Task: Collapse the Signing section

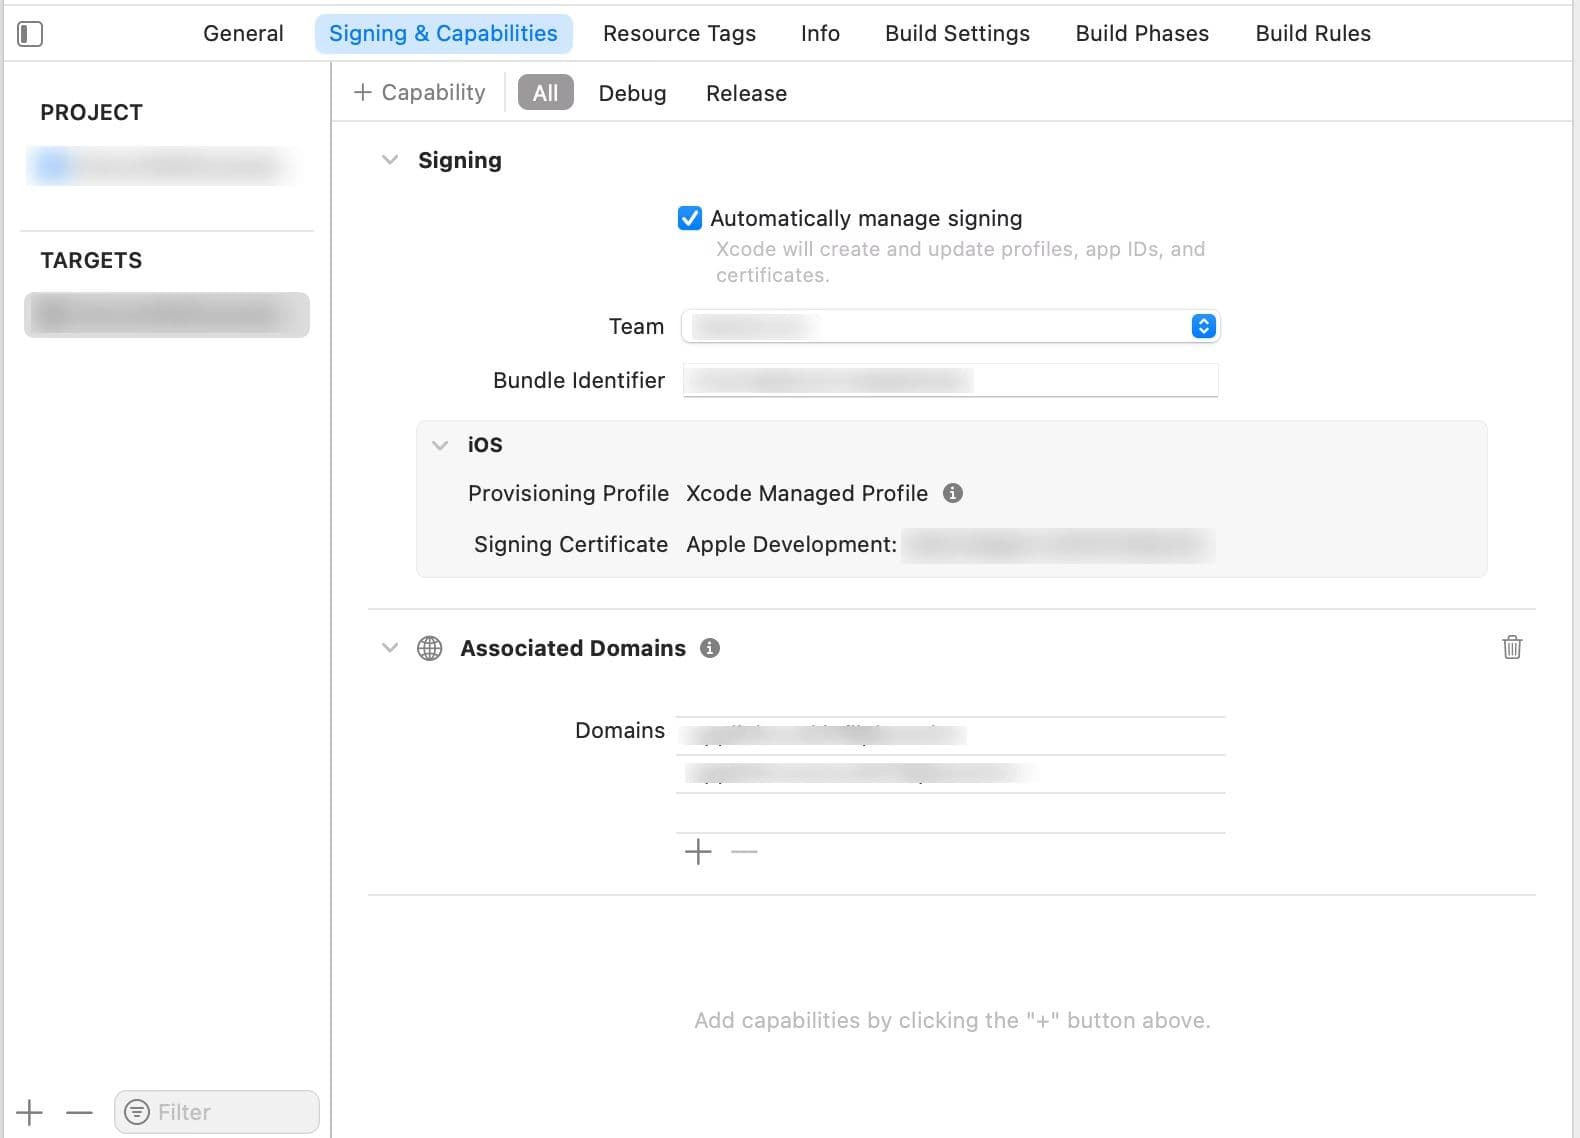Action: pos(390,160)
